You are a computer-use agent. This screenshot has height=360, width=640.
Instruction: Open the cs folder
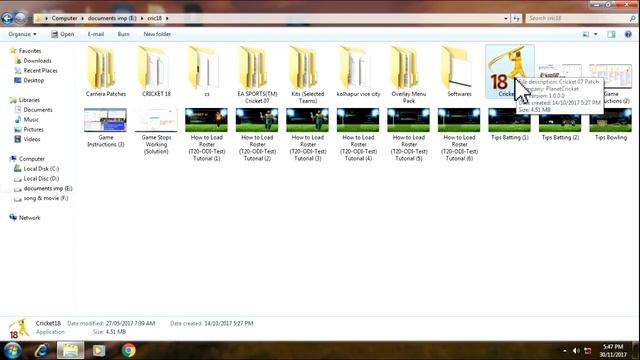207,71
